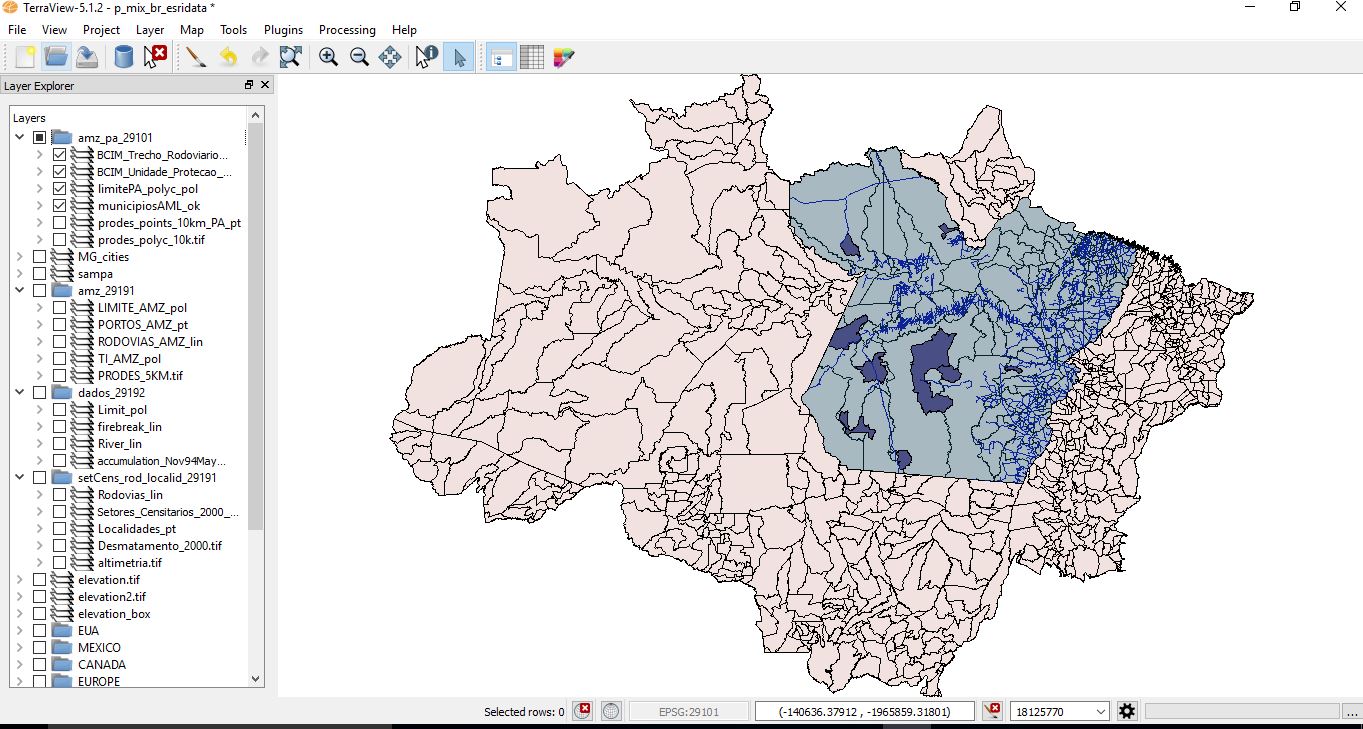Click the Draw paintbrush toolbar icon

[195, 57]
